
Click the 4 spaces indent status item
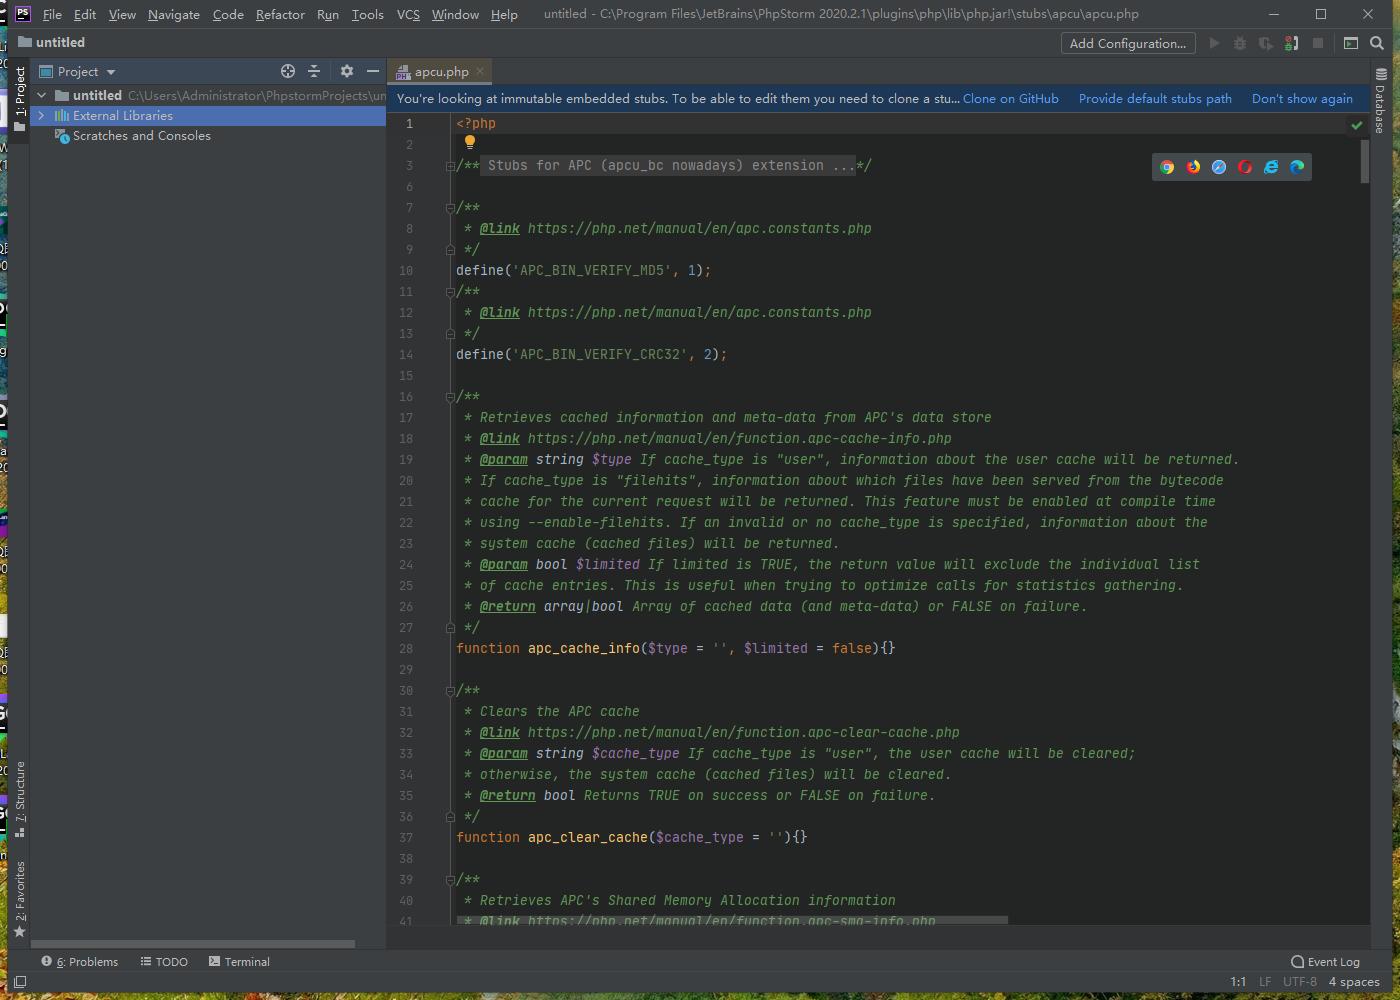[1354, 982]
